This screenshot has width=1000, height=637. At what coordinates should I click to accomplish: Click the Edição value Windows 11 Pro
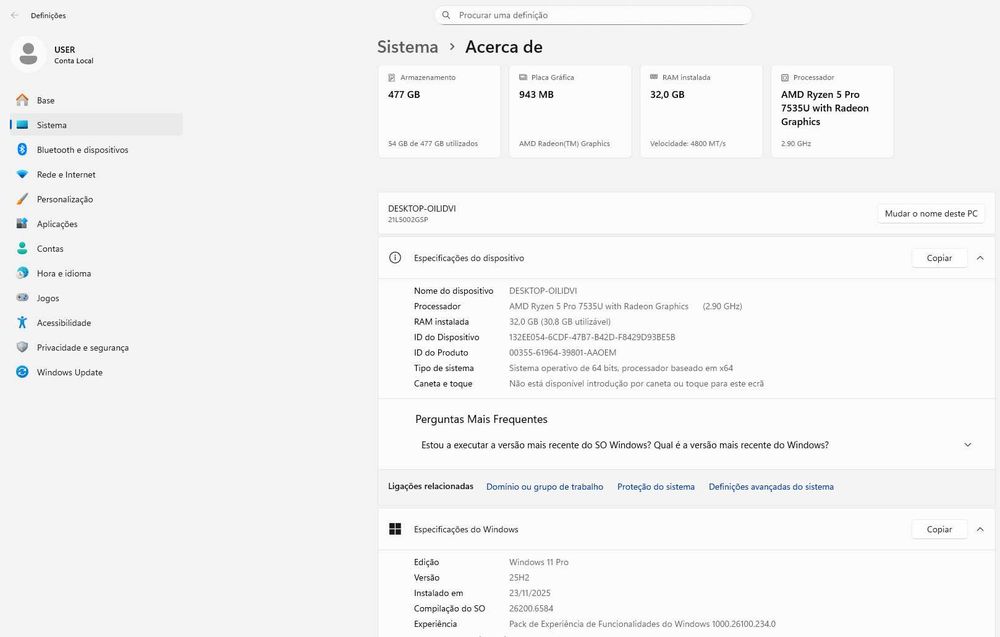(538, 562)
